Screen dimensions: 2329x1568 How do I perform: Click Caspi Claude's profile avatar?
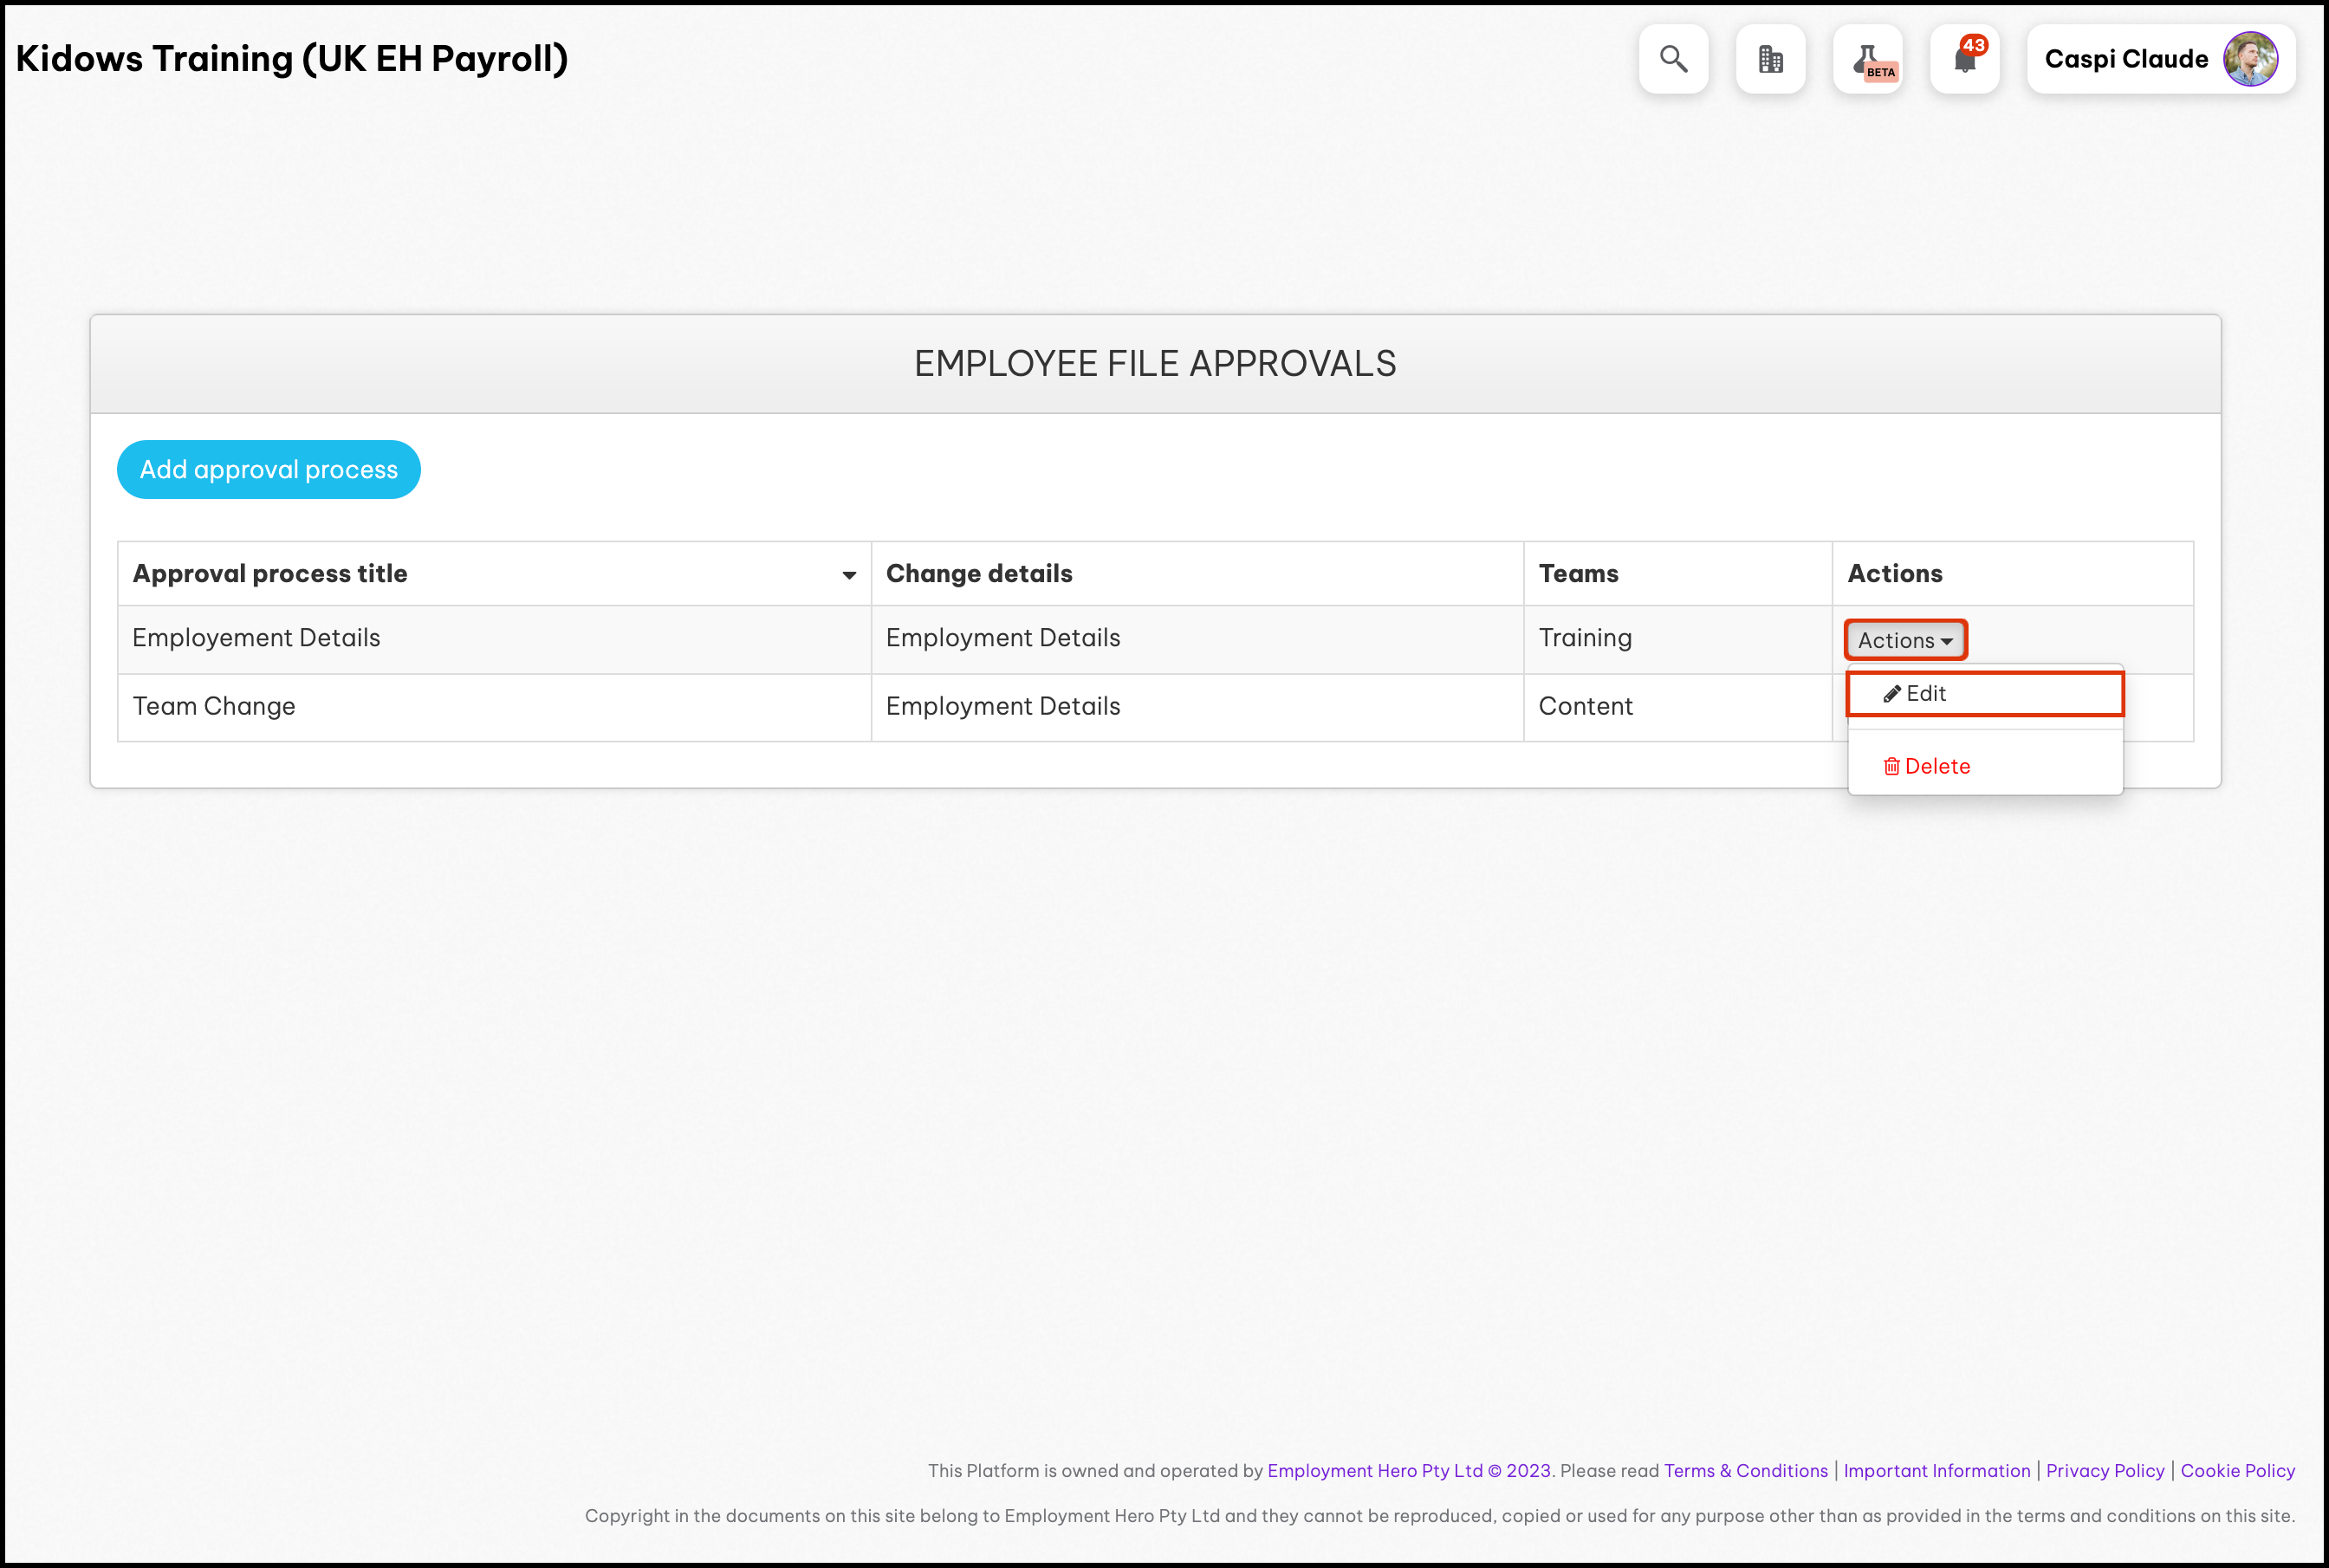tap(2250, 59)
